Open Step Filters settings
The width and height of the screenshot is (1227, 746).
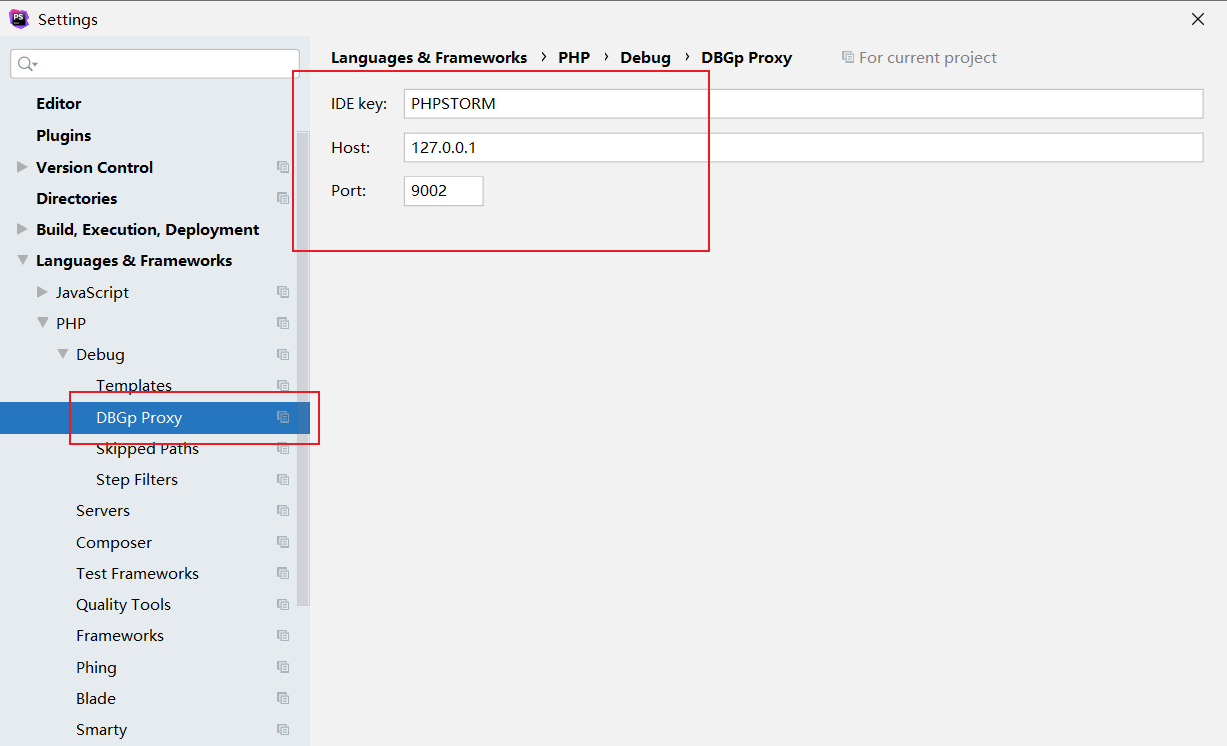[137, 479]
